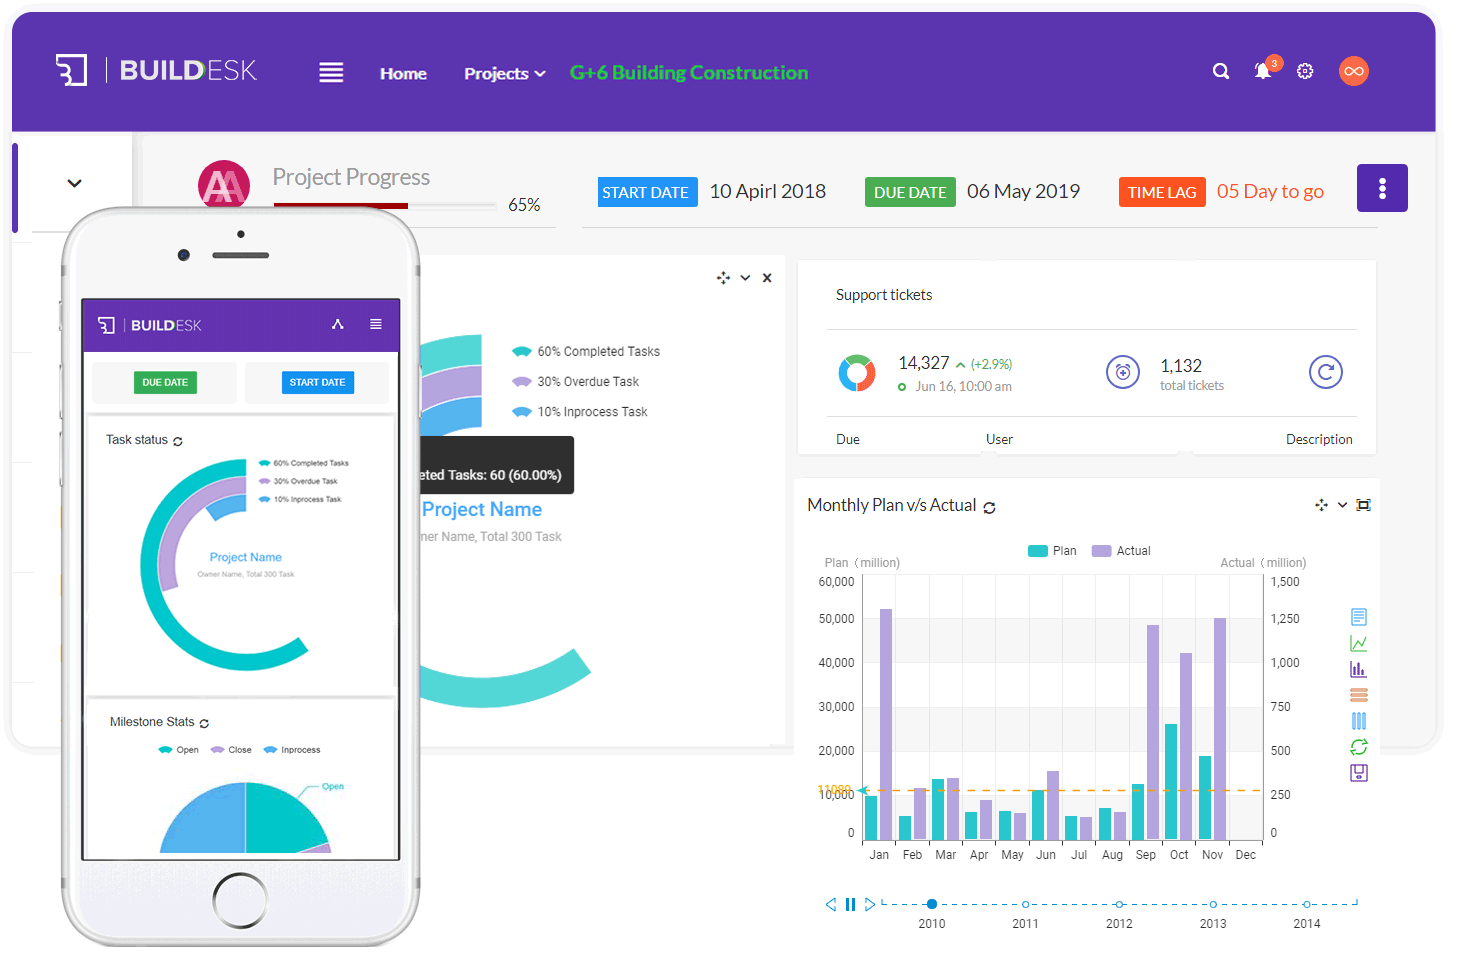1464x959 pixels.
Task: Click the dashboard DUE DATE green badge
Action: [910, 192]
